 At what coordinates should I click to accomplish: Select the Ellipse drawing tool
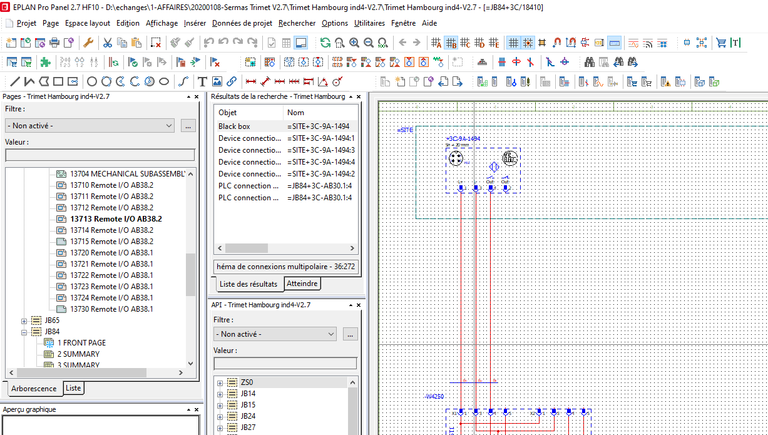click(x=164, y=81)
